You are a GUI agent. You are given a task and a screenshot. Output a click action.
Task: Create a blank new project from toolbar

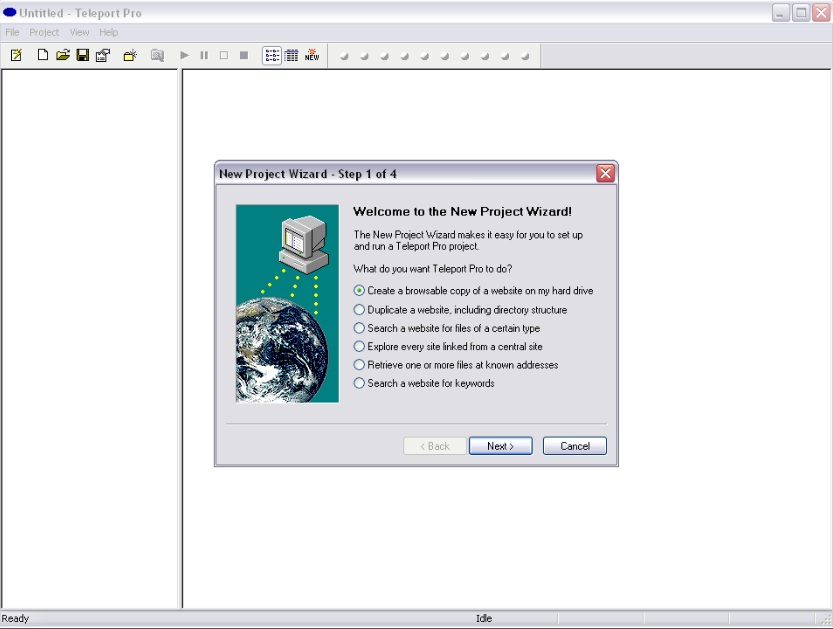tap(43, 55)
